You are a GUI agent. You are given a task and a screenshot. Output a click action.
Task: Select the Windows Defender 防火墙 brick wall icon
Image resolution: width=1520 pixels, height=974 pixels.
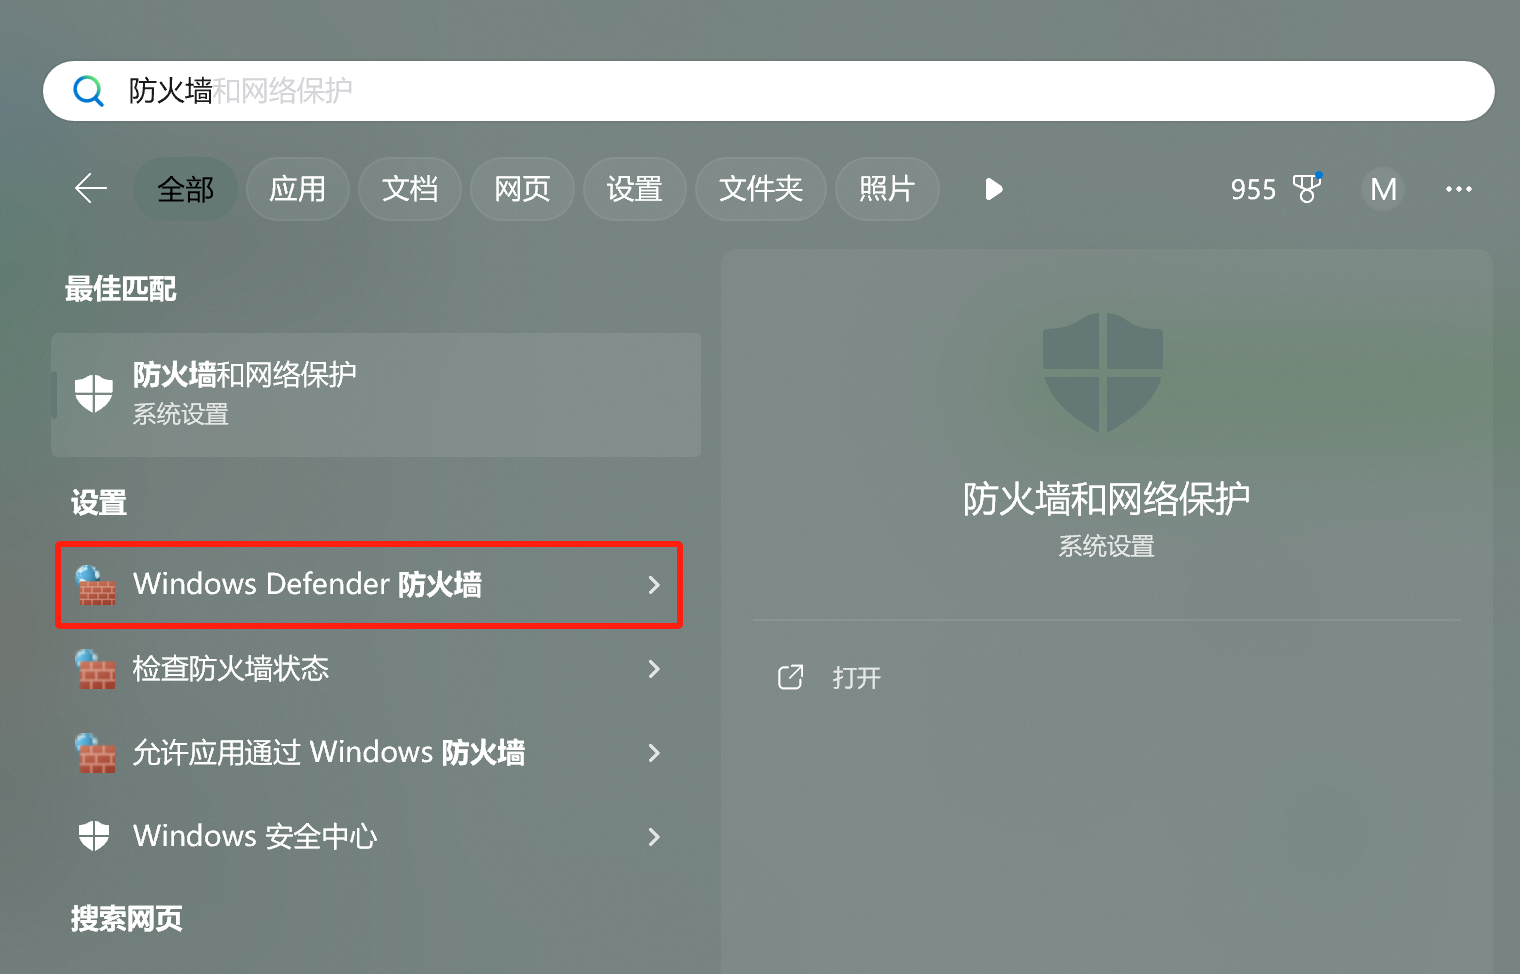coord(95,585)
